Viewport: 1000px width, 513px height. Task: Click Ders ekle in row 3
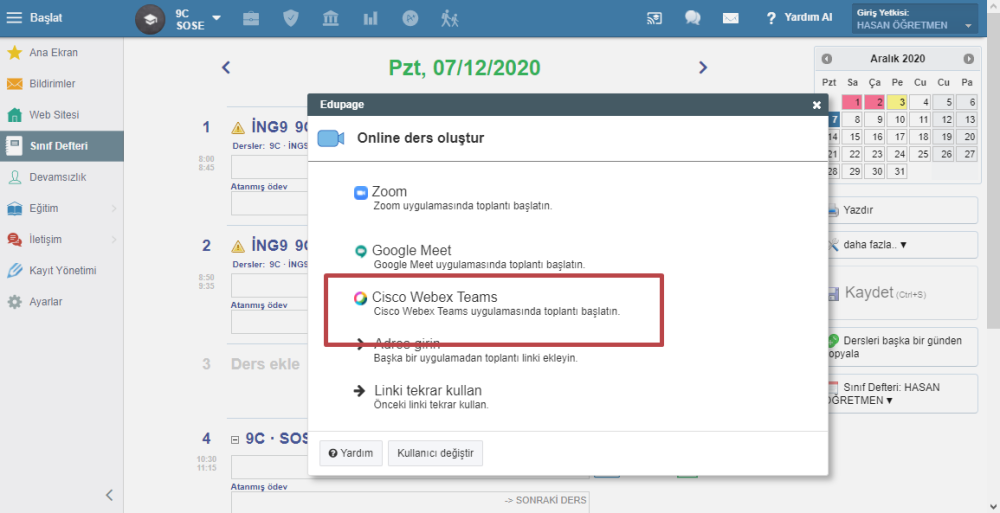pos(265,364)
